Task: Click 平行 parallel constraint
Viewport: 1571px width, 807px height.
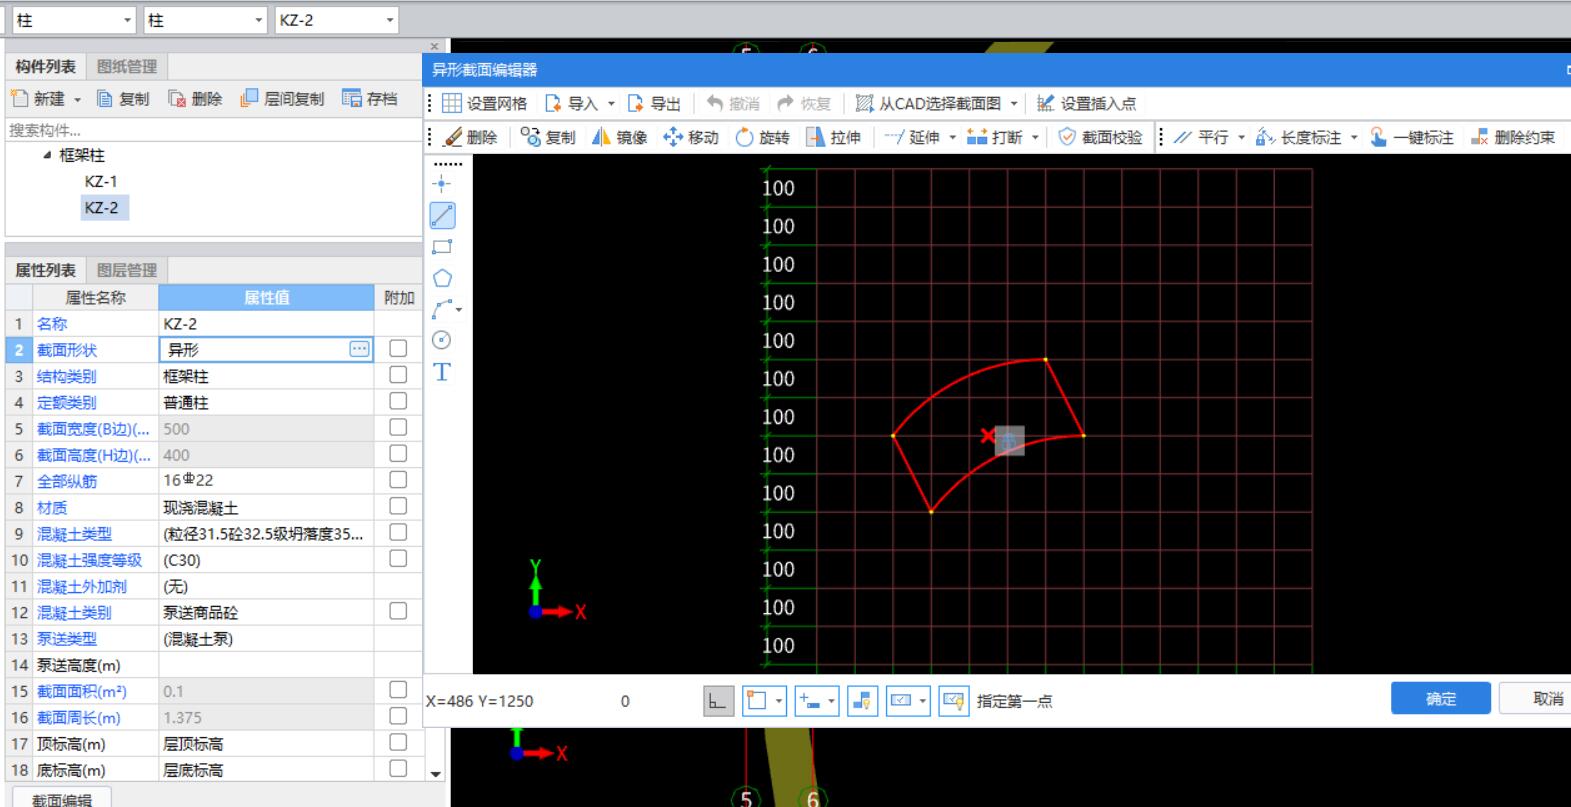Action: coord(1201,137)
